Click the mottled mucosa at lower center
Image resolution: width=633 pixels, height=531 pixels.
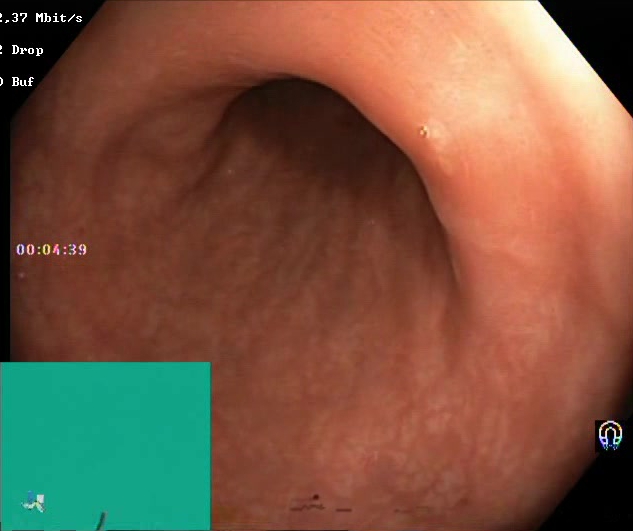tap(343, 424)
